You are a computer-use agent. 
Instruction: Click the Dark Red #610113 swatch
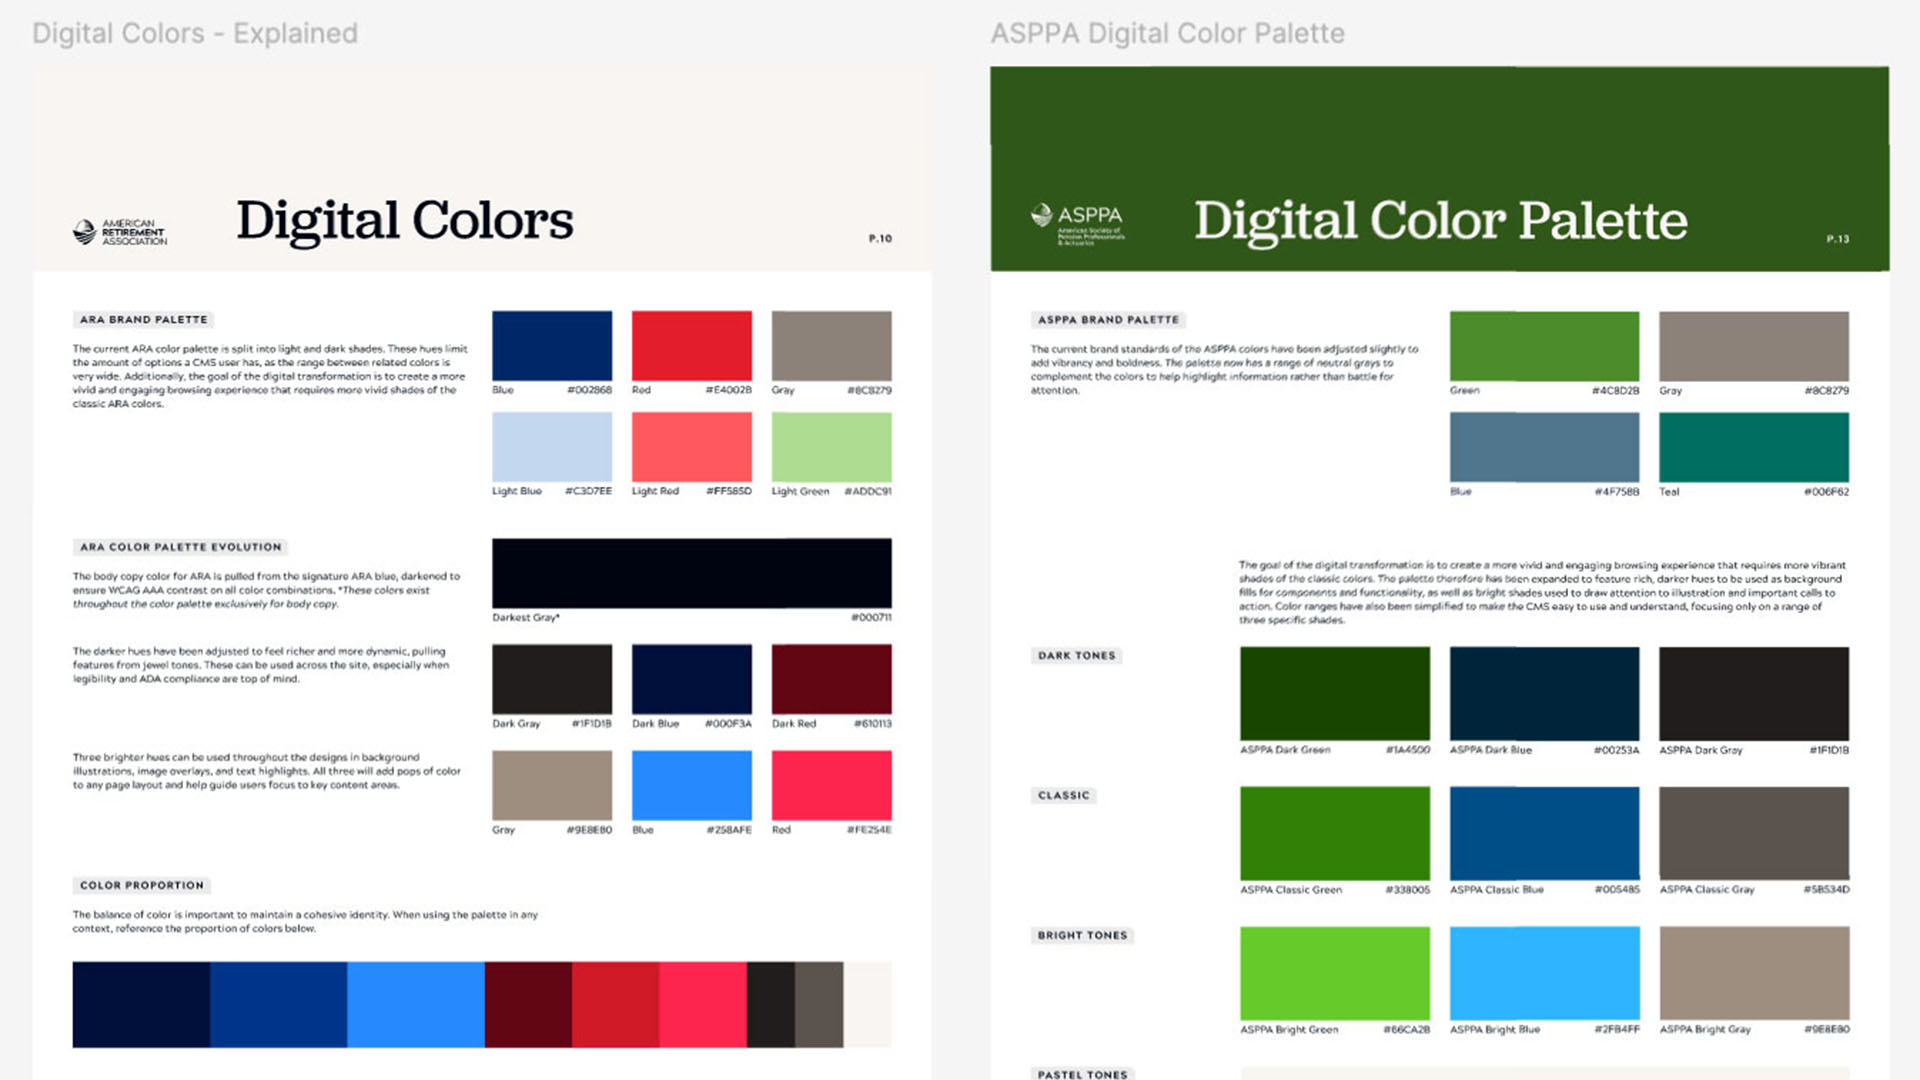[831, 679]
